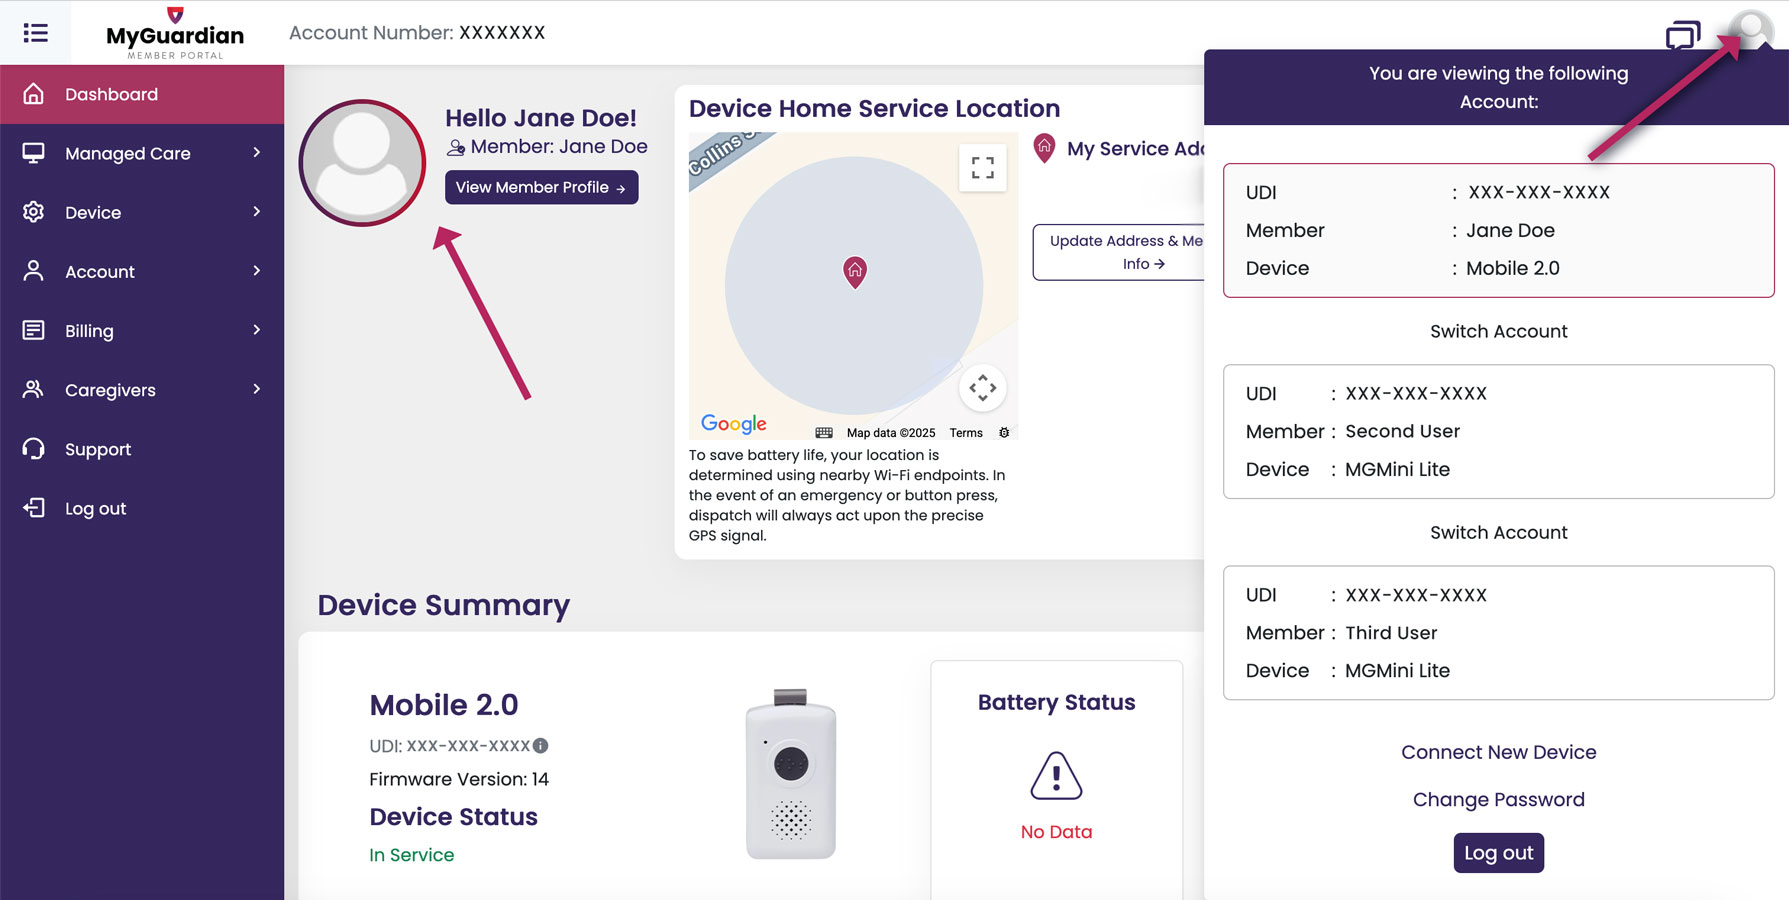Expand the Device submenu chevron
1789x900 pixels.
[x=257, y=212]
